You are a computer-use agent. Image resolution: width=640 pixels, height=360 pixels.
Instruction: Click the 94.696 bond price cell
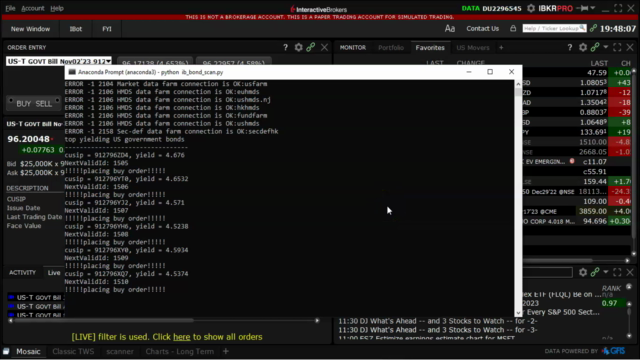(x=595, y=221)
